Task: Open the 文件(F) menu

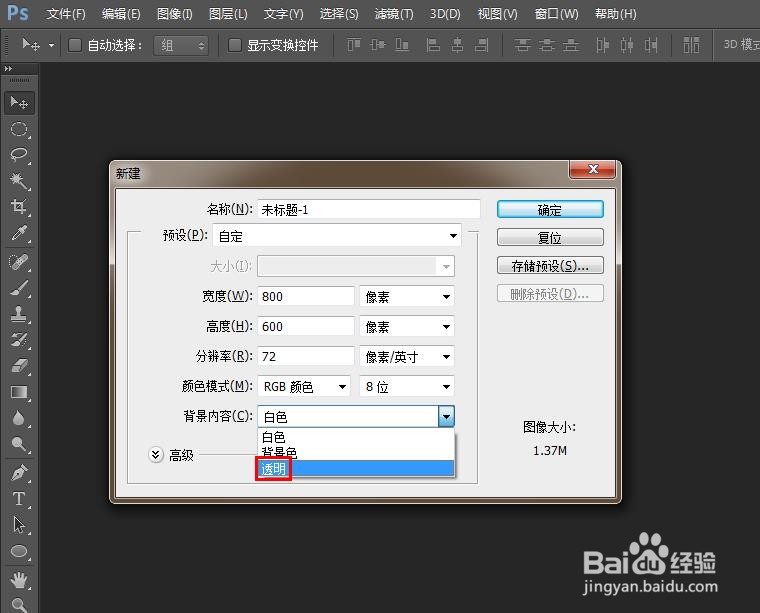Action: 66,14
